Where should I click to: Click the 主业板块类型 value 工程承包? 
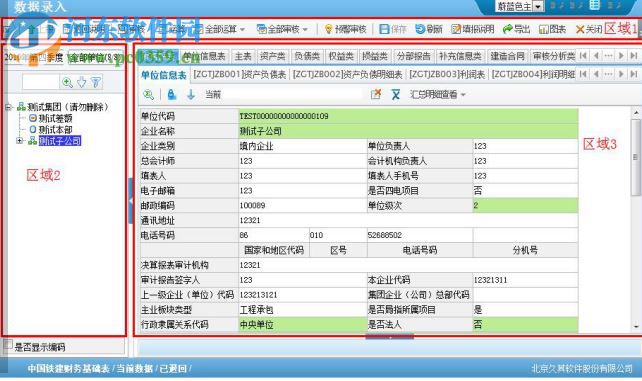tap(303, 310)
